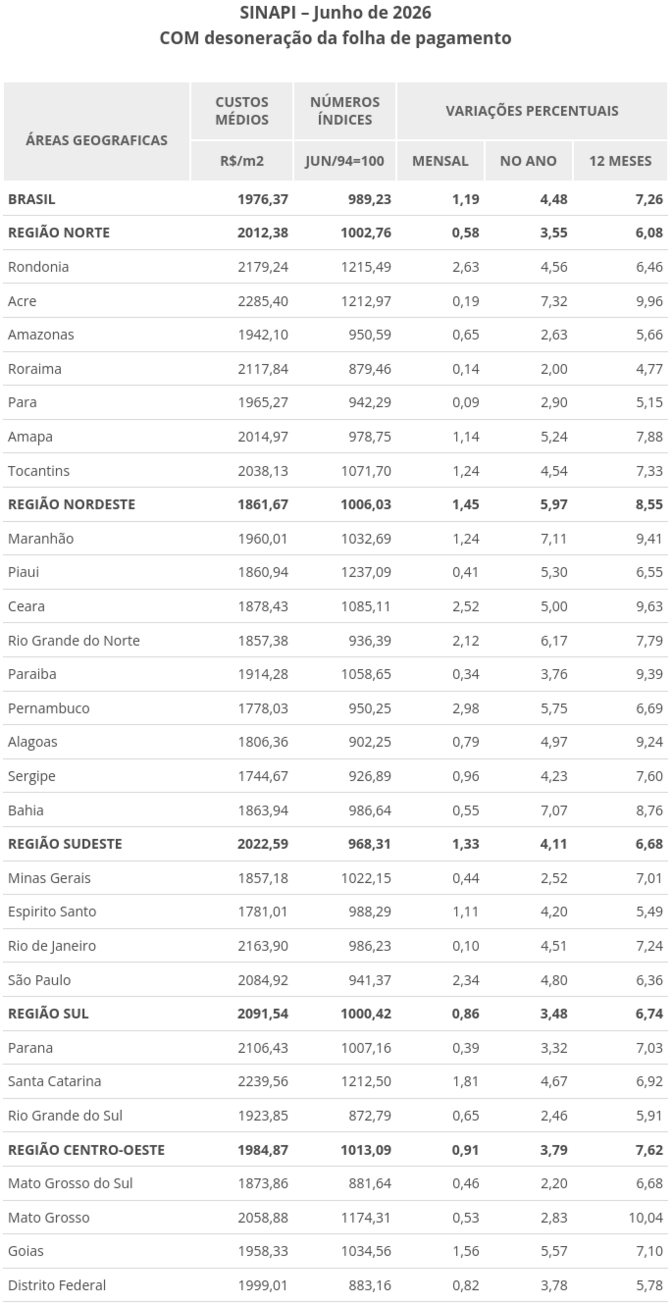Click the NÚMEROS ÍNDICES header cell
672x1304 pixels.
click(x=345, y=111)
